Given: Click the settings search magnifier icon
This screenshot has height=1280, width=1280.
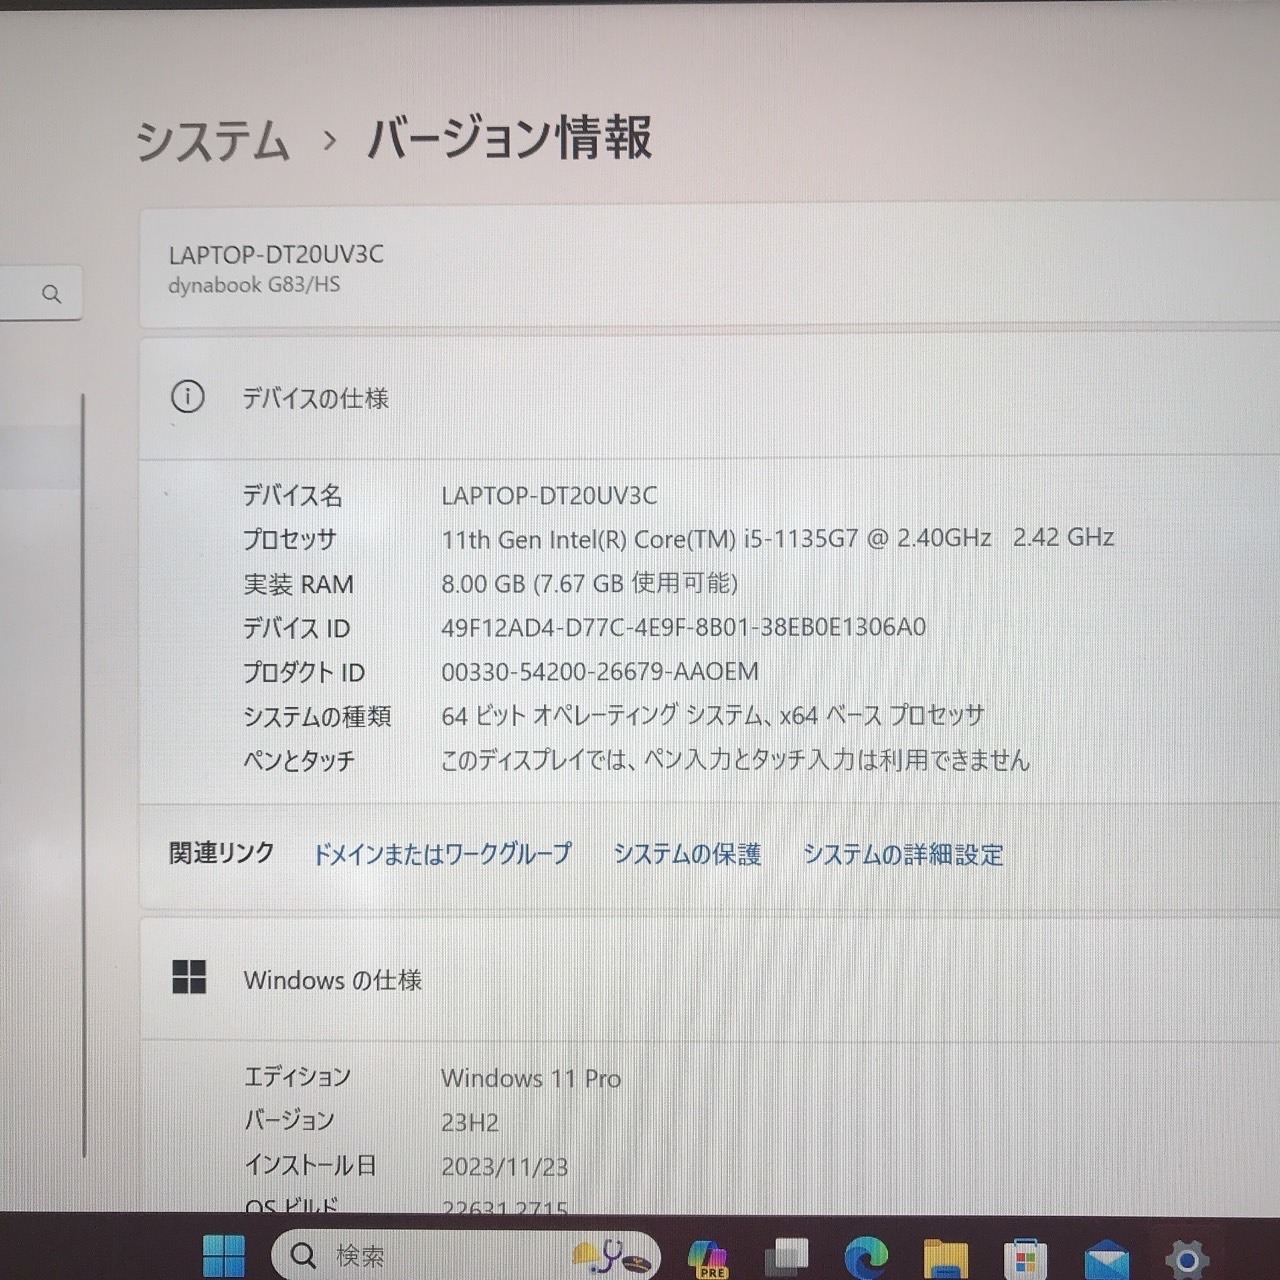Looking at the screenshot, I should pos(52,294).
